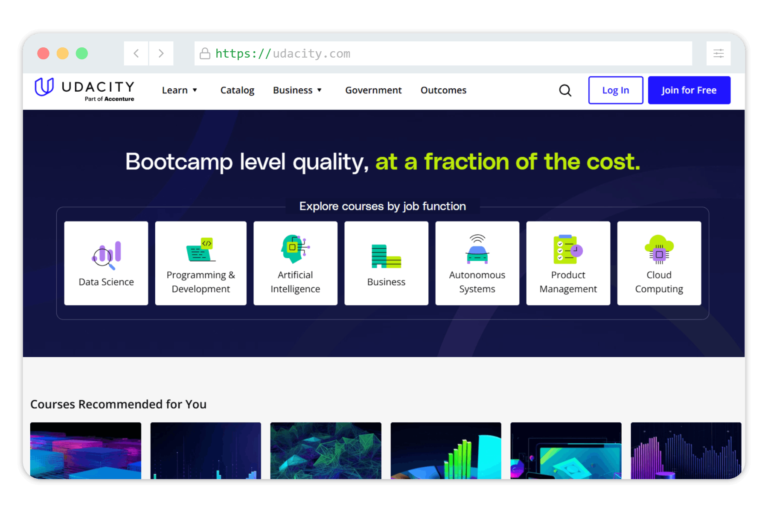The image size is (768, 512).
Task: Expand the Business dropdown in navbar
Action: 297,90
